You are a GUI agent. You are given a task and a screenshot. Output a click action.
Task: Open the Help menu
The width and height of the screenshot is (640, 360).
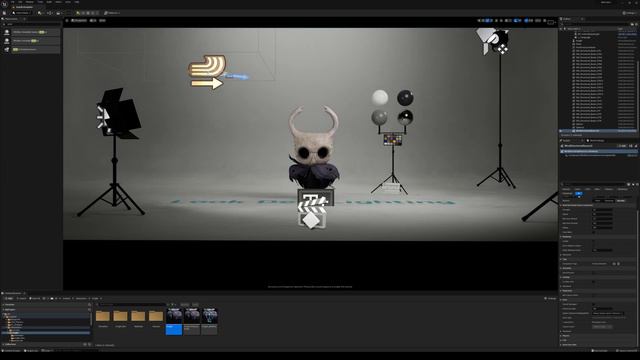click(77, 2)
